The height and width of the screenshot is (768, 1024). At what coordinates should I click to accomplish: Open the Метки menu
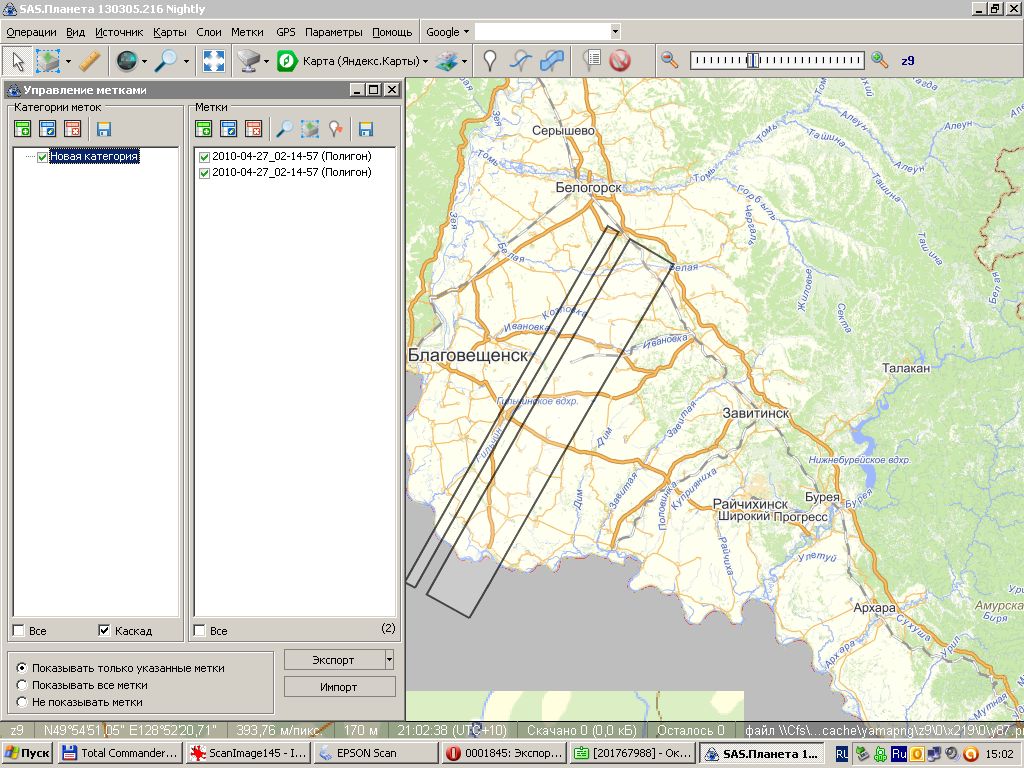[247, 32]
